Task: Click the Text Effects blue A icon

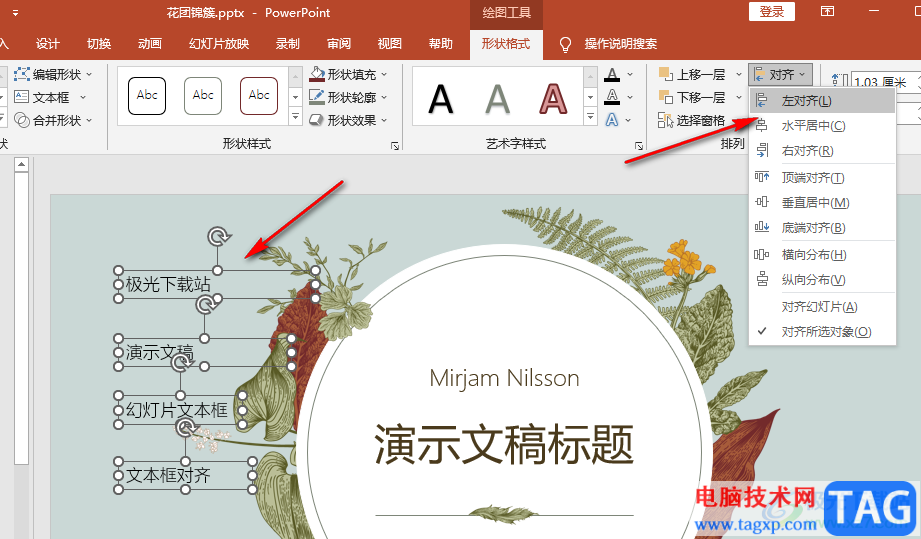Action: [x=612, y=120]
